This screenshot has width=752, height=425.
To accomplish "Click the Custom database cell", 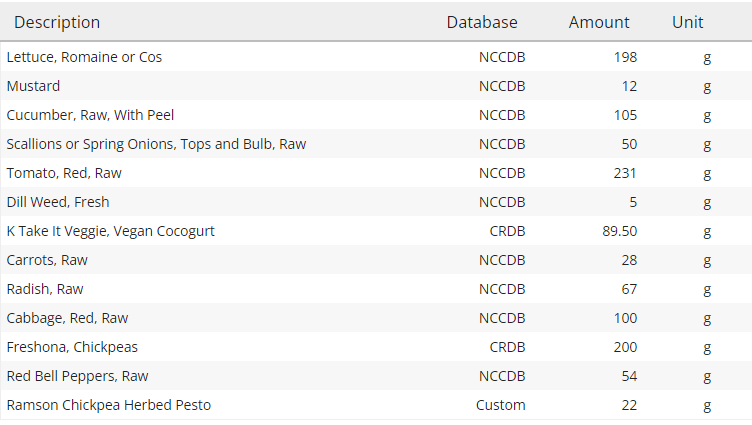I will click(500, 405).
